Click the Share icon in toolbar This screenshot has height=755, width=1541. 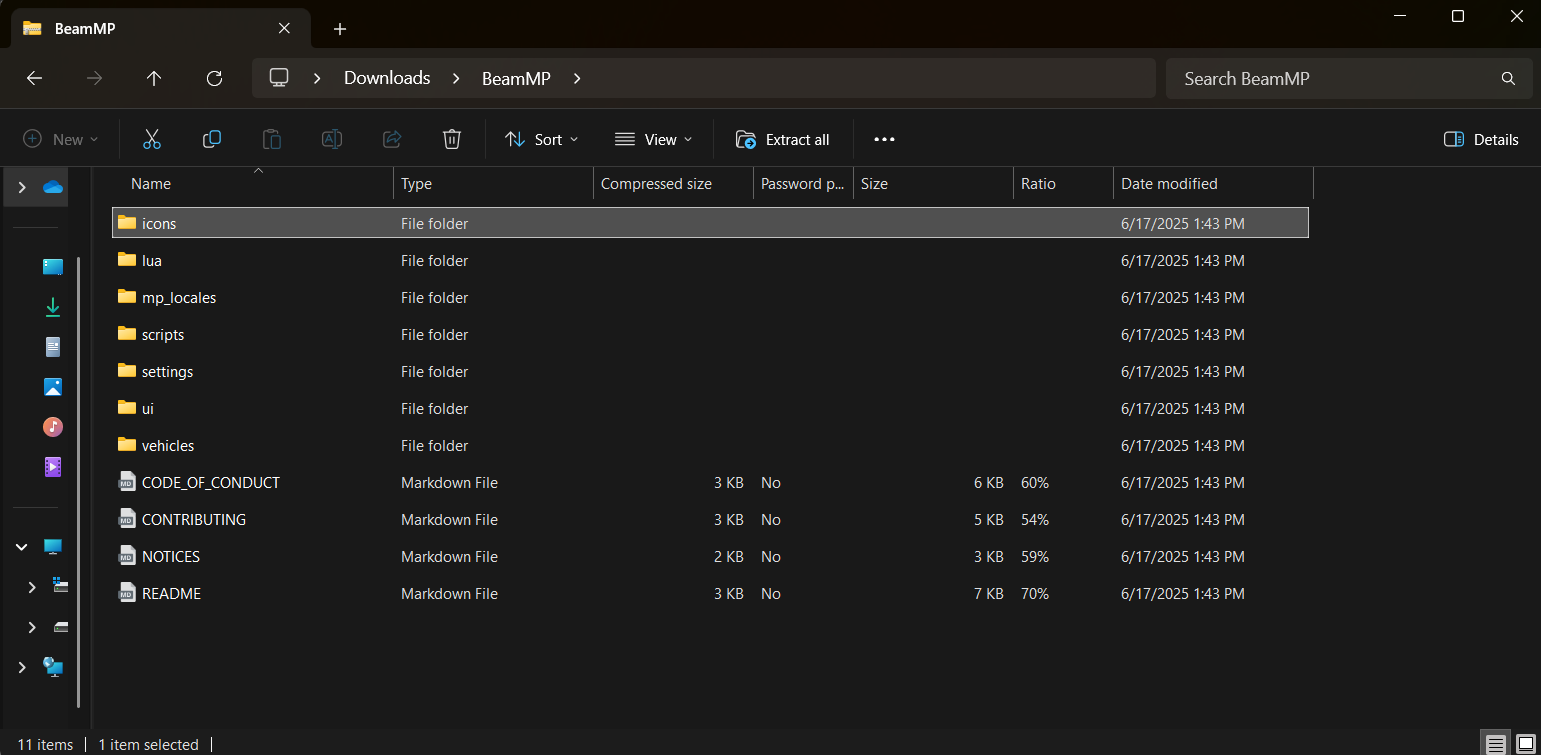coord(392,139)
